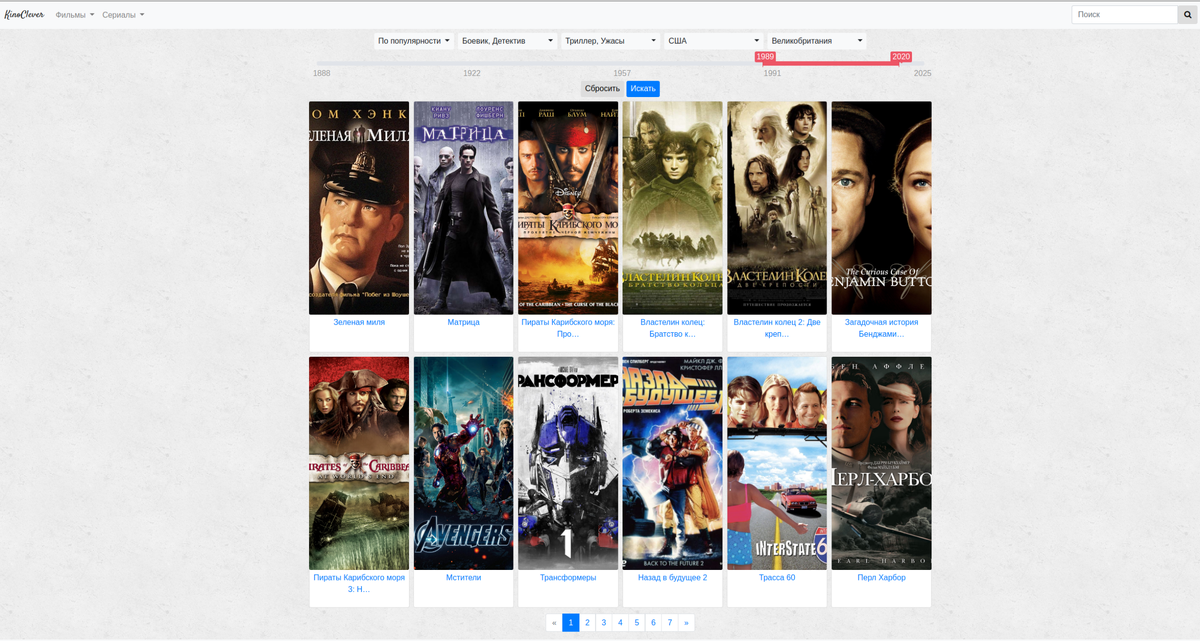Open the Avengers poster
The image size is (1200, 641).
point(463,463)
